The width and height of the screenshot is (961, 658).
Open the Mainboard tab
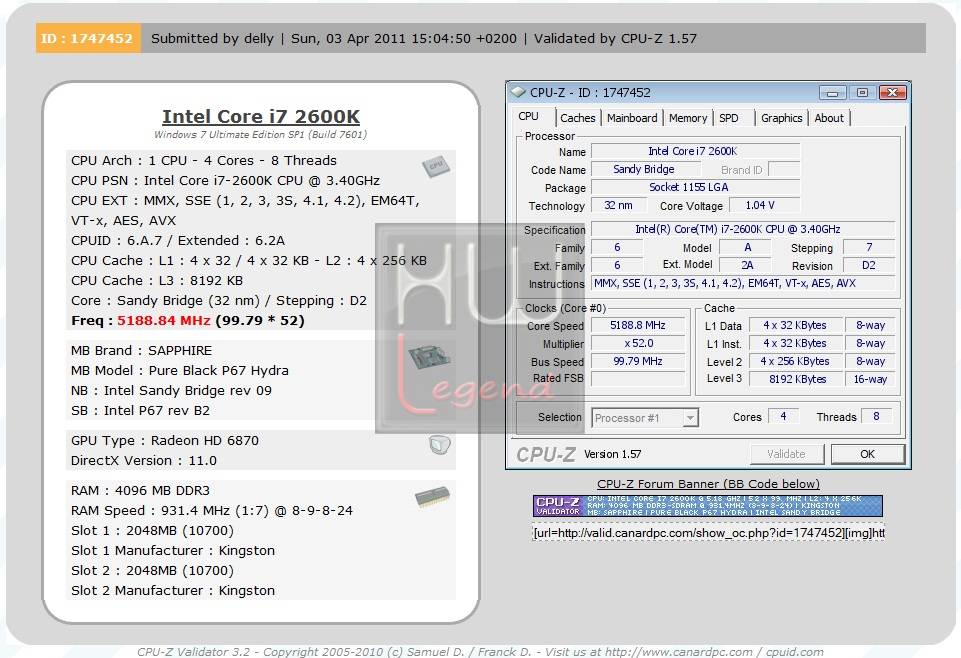click(x=632, y=118)
